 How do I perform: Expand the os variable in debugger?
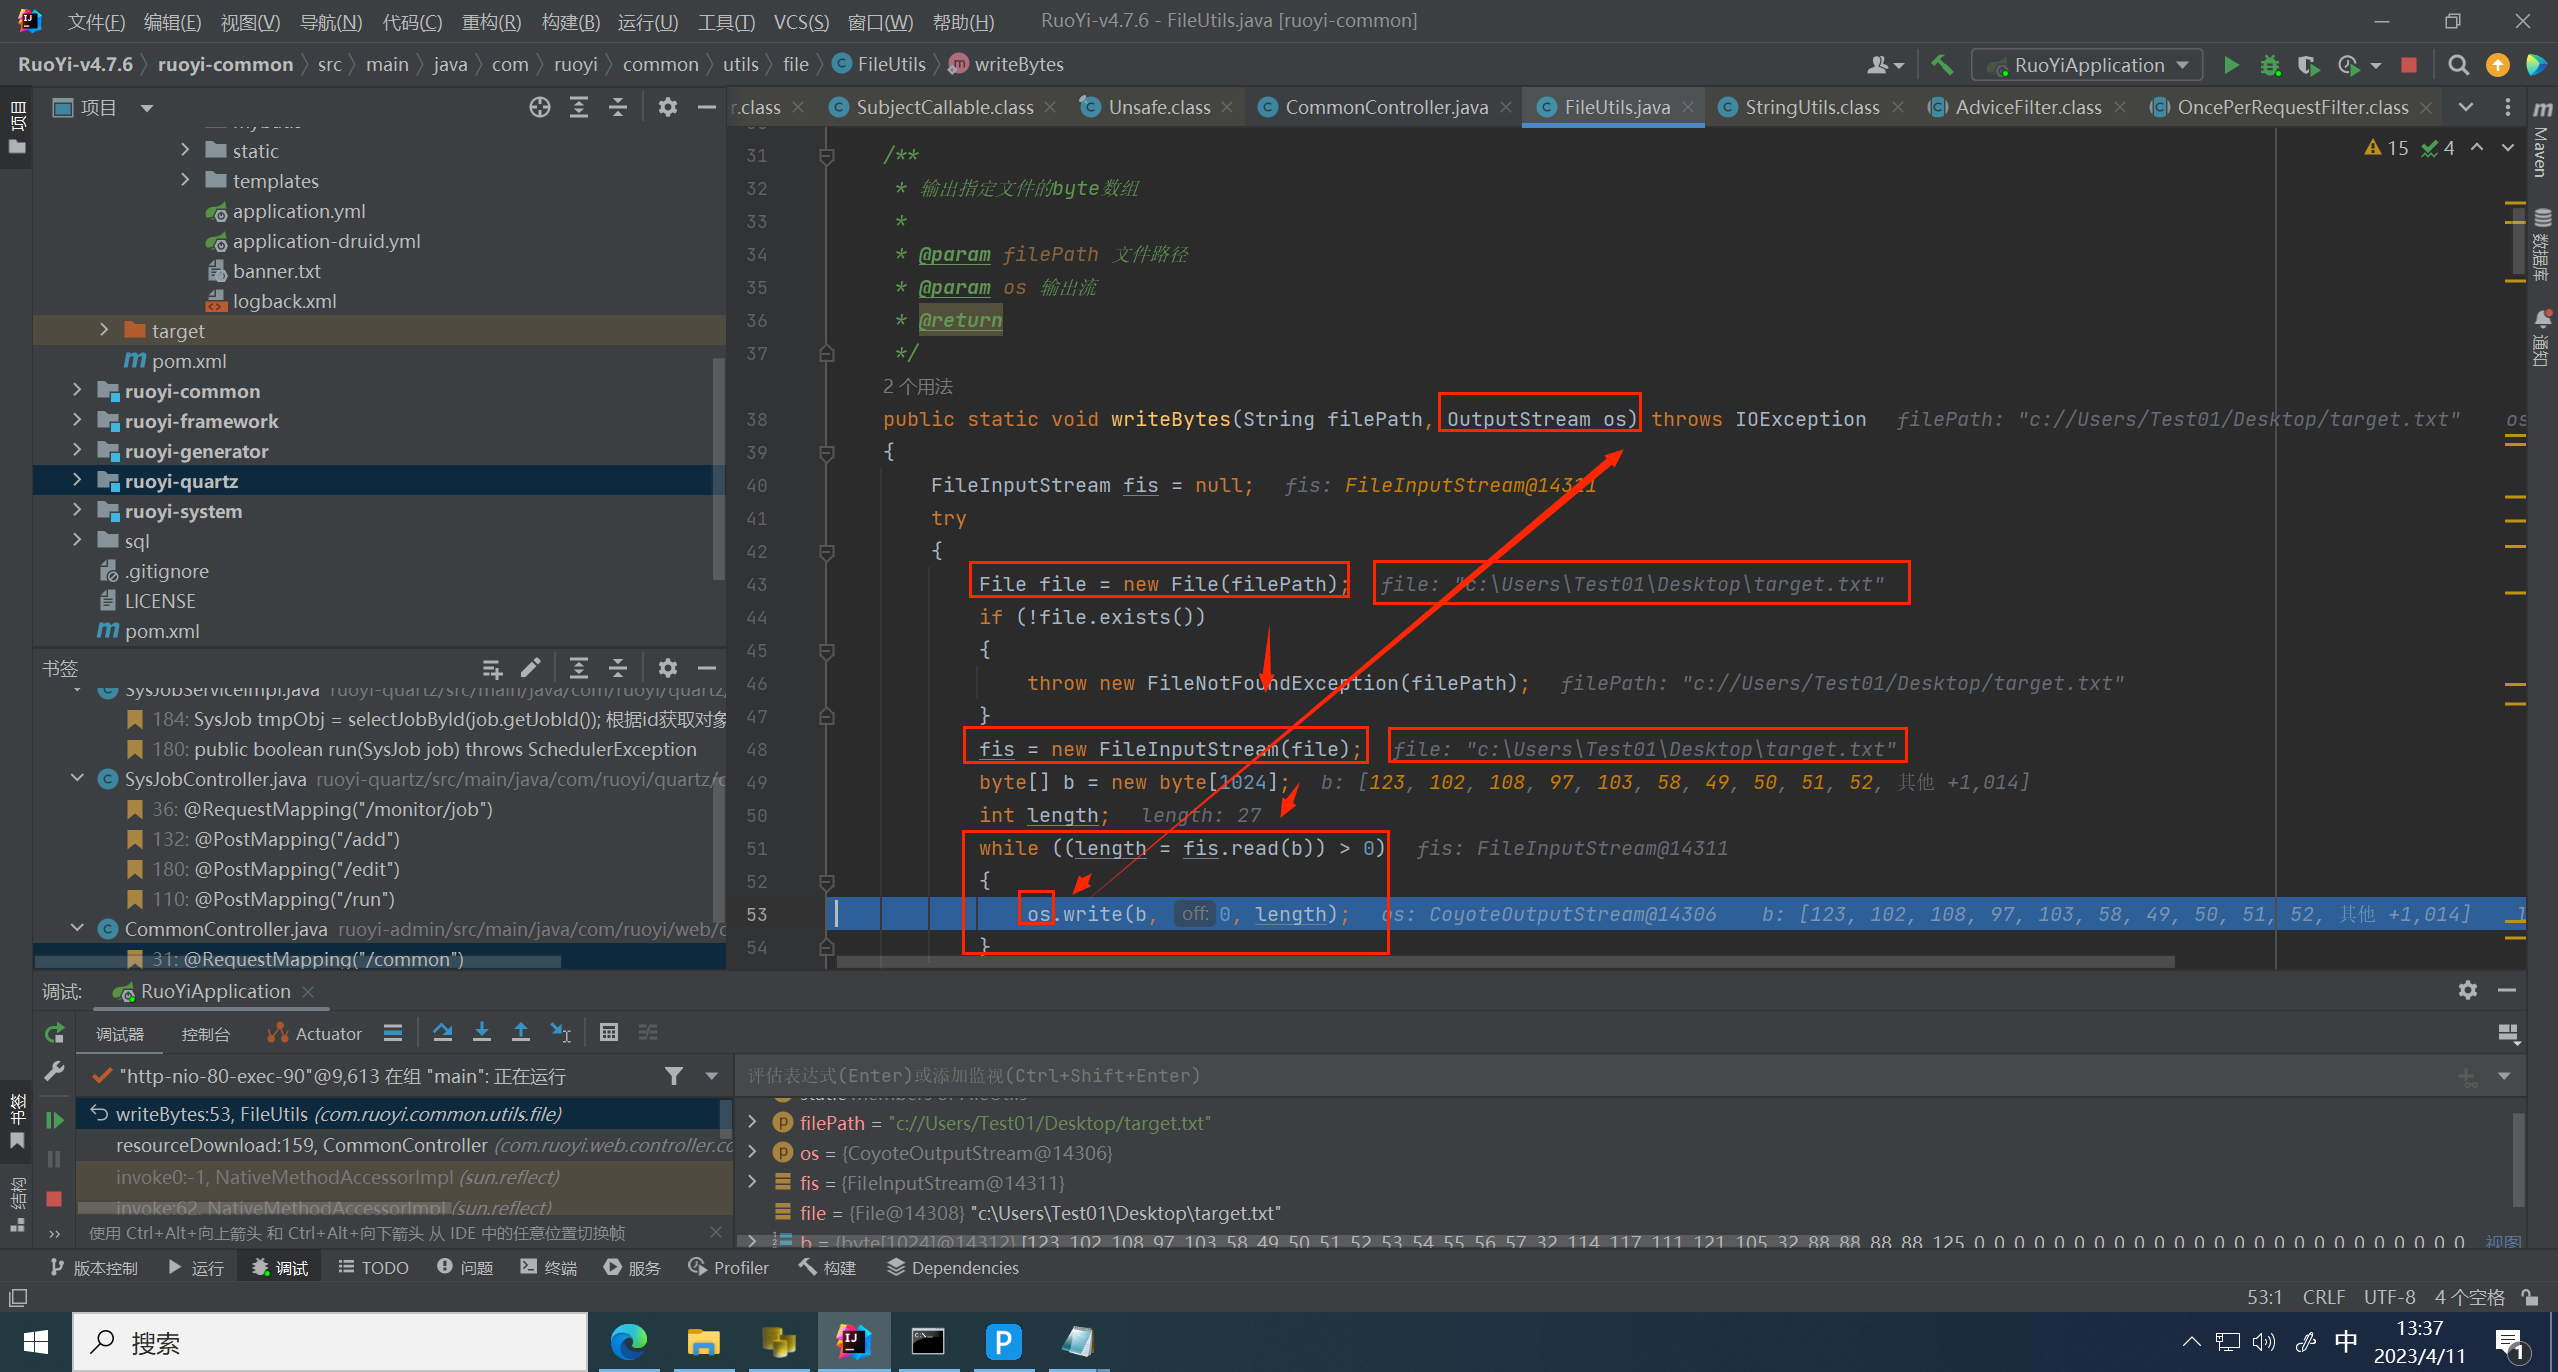tap(752, 1153)
